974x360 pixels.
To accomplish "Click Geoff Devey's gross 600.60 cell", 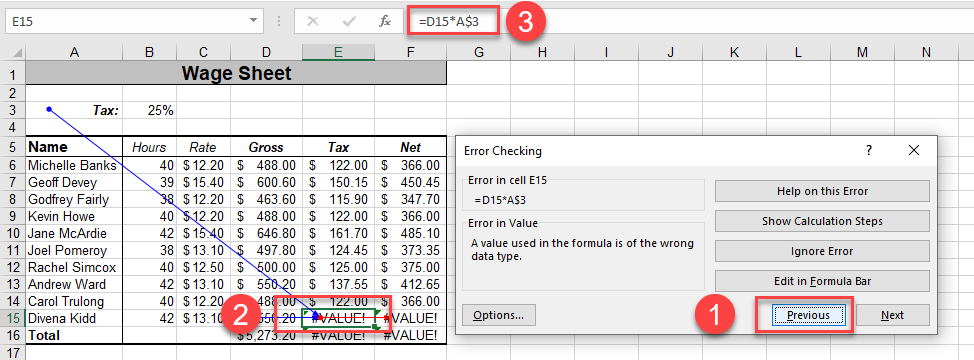I will (x=266, y=182).
